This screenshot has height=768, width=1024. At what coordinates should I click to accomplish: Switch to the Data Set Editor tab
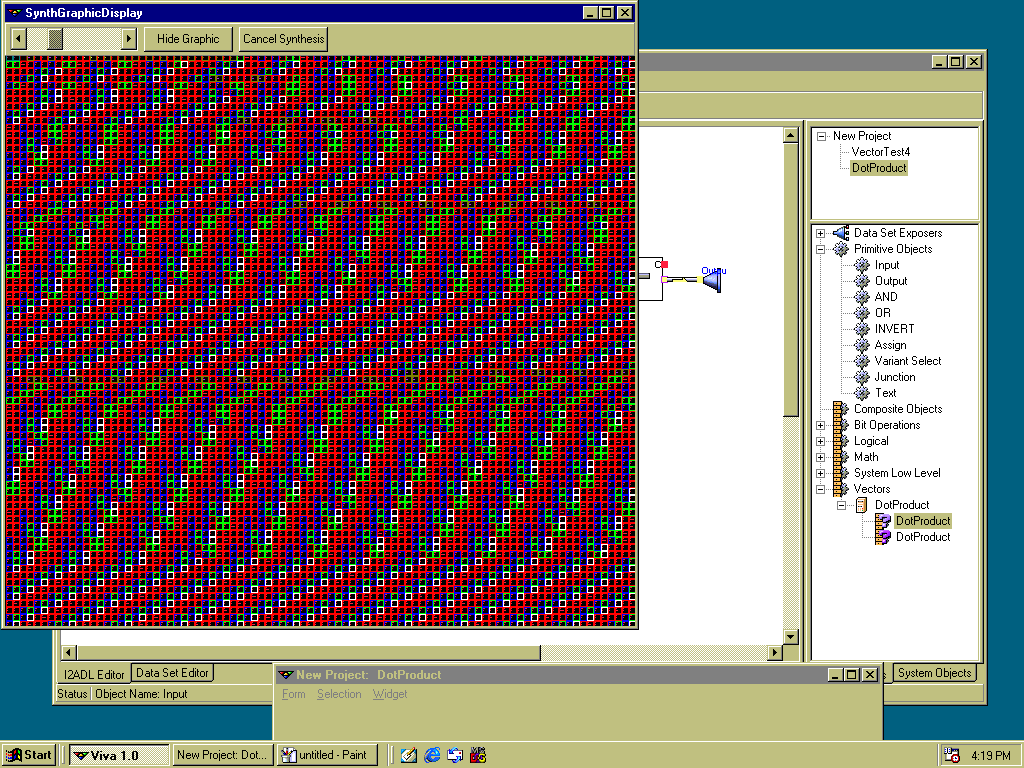[x=172, y=673]
